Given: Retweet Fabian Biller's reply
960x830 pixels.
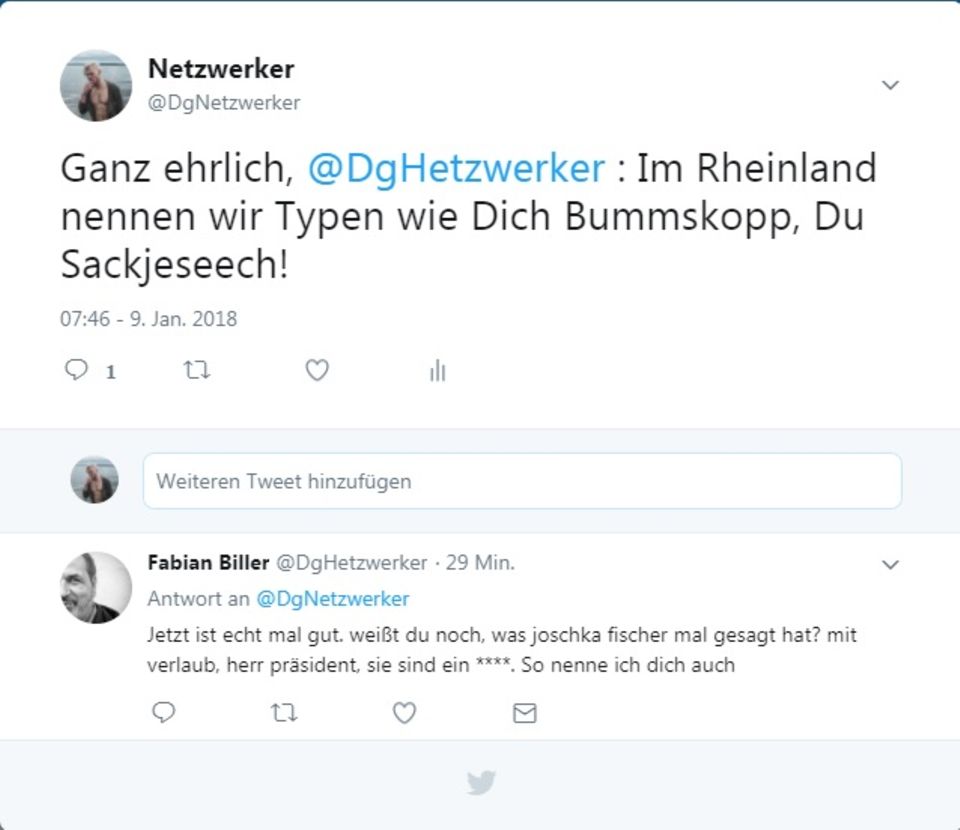Looking at the screenshot, I should 284,712.
